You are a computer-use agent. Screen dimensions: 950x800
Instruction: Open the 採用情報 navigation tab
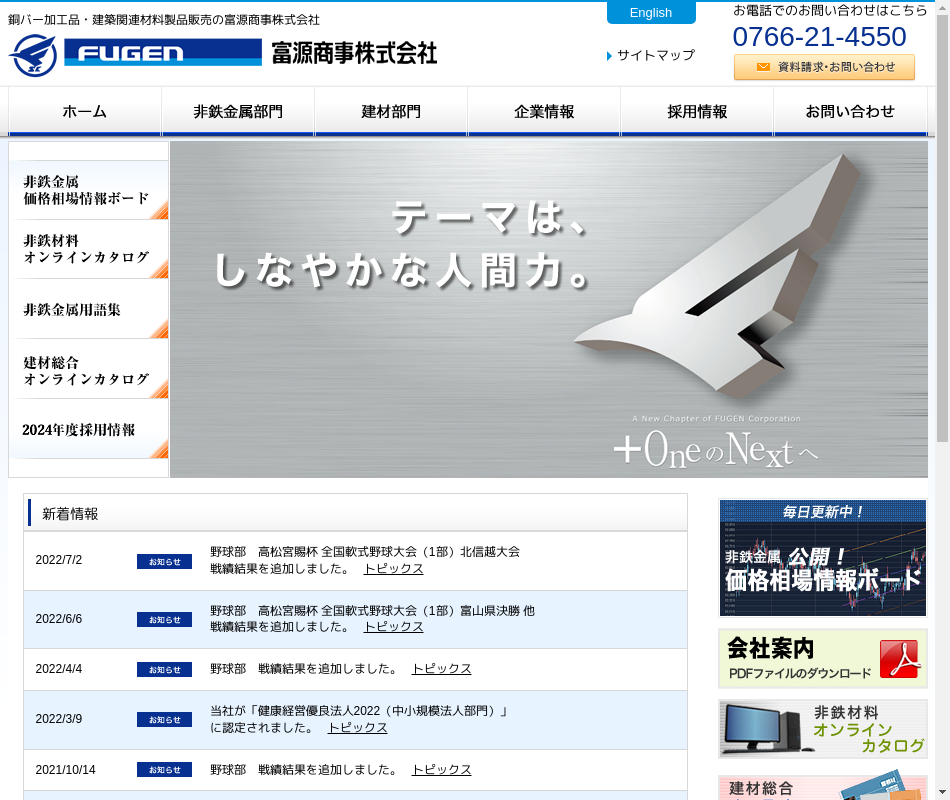(x=697, y=111)
